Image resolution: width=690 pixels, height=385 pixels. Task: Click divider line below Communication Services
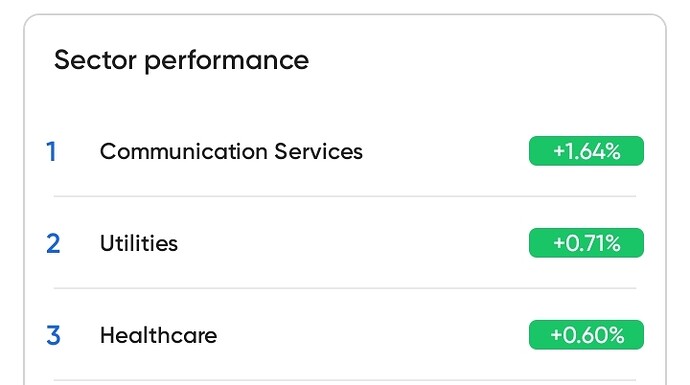345,196
